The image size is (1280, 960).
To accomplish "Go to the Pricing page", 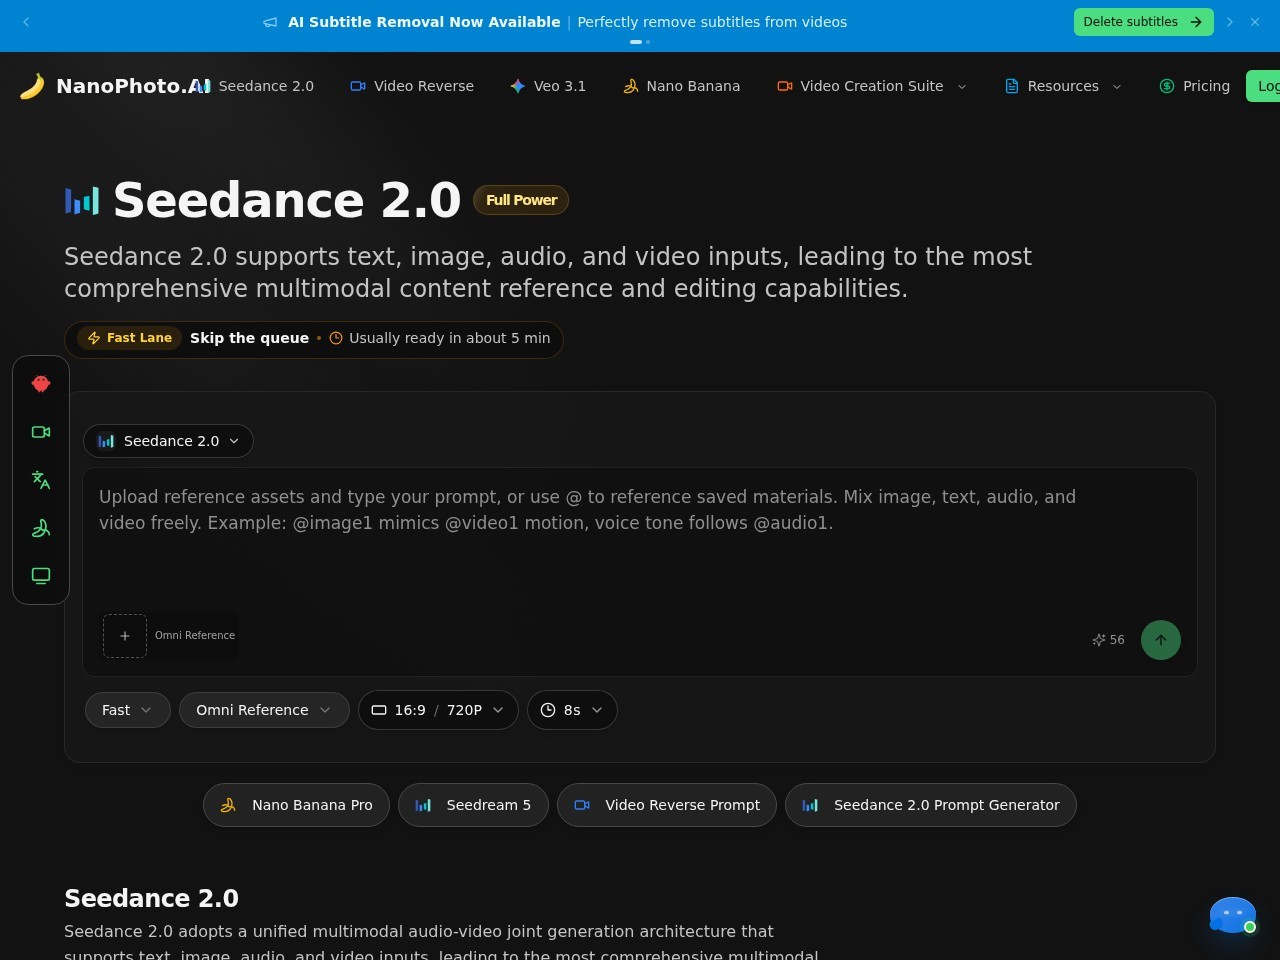I will tap(1194, 86).
